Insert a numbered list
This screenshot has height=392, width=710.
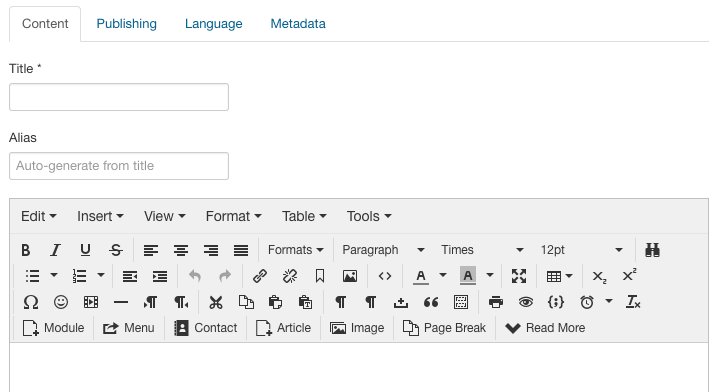pos(80,276)
